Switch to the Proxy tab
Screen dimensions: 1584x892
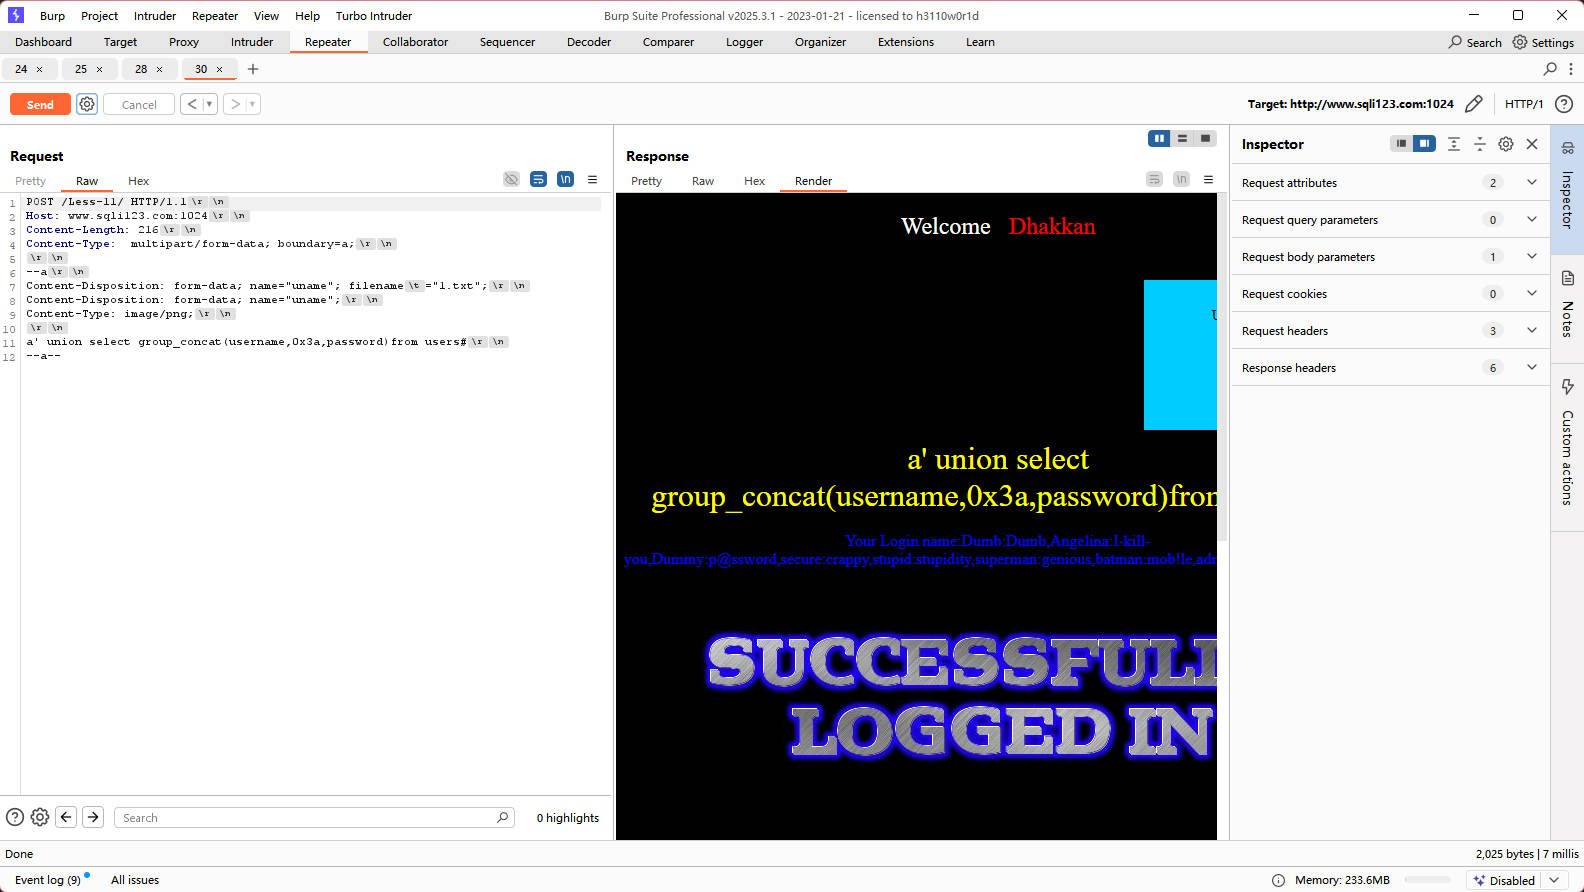click(184, 42)
